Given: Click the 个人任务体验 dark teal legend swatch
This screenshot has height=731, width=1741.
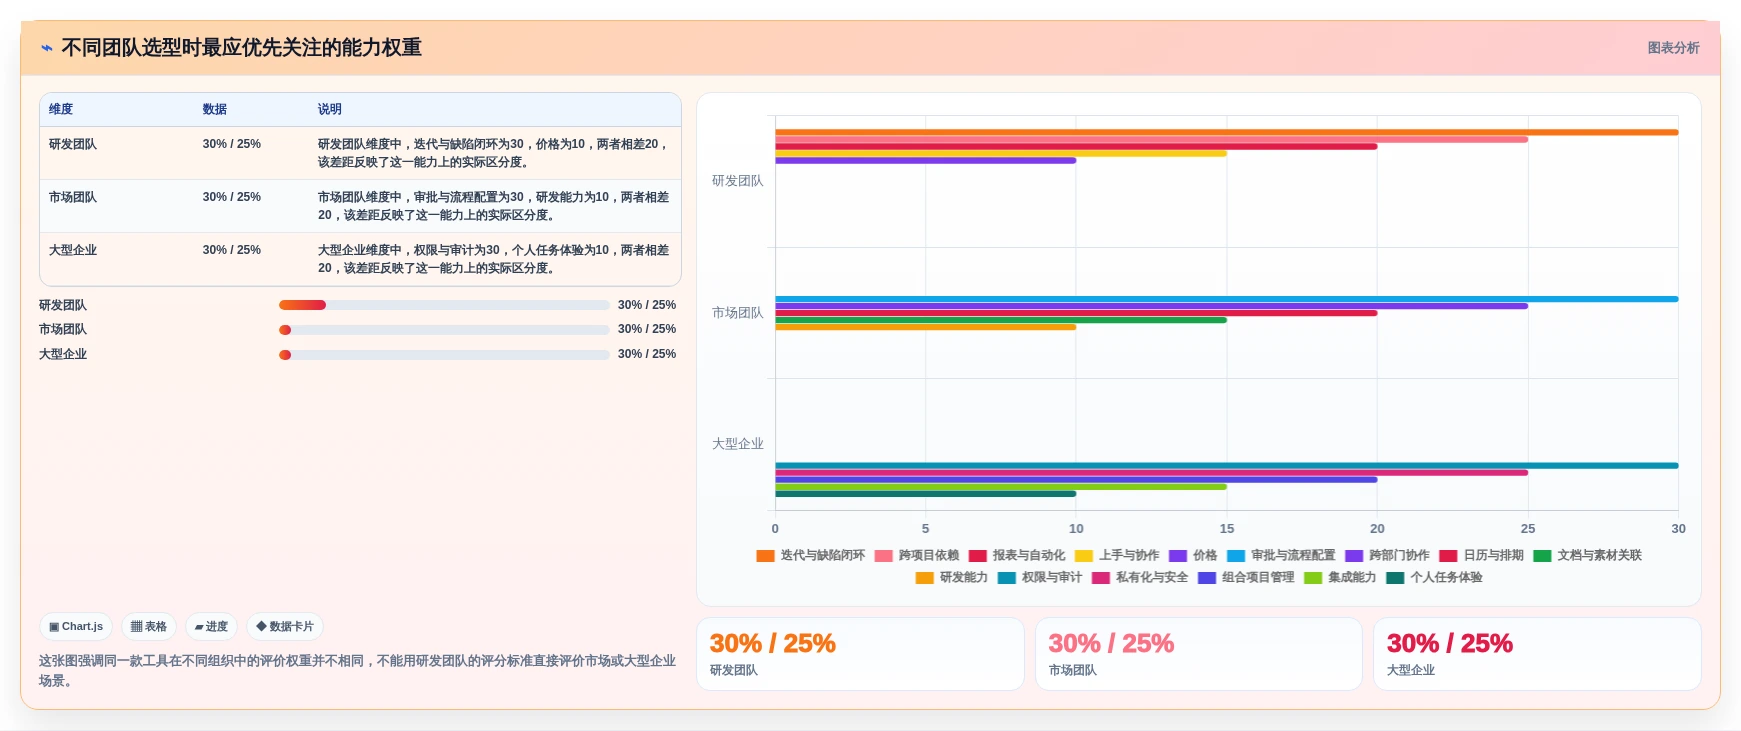Looking at the screenshot, I should pos(1395,578).
